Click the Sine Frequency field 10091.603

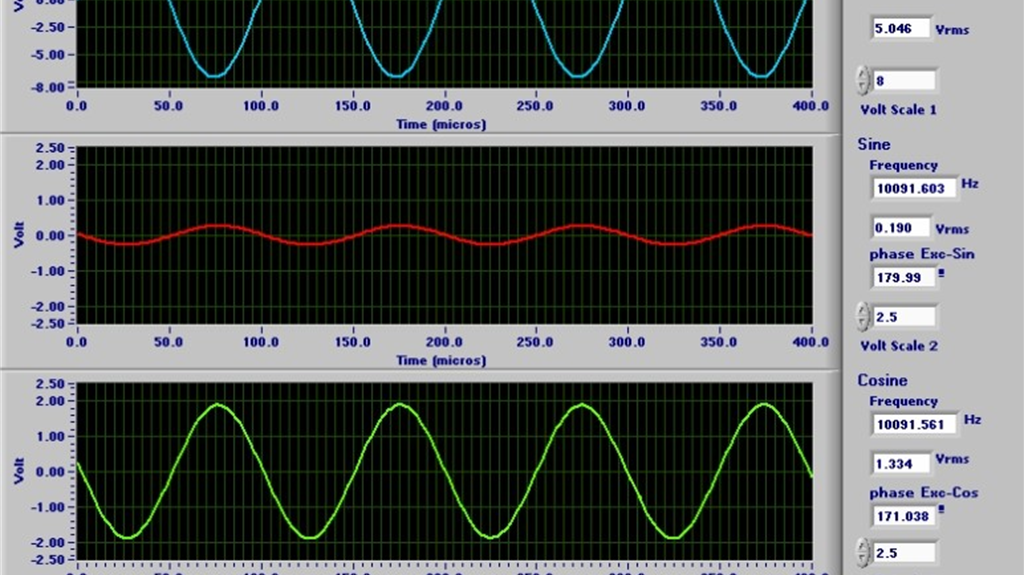(914, 187)
